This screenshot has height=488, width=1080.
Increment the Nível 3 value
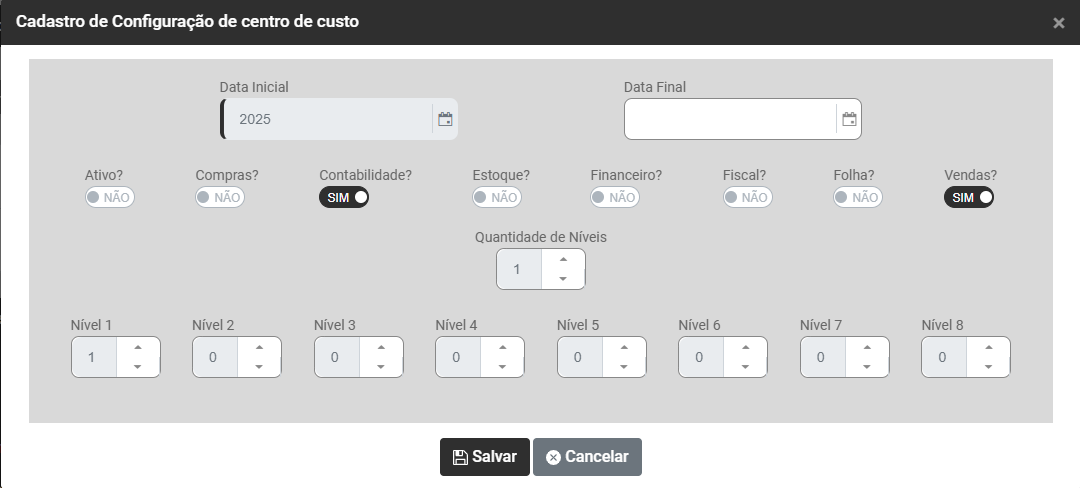[x=381, y=348]
